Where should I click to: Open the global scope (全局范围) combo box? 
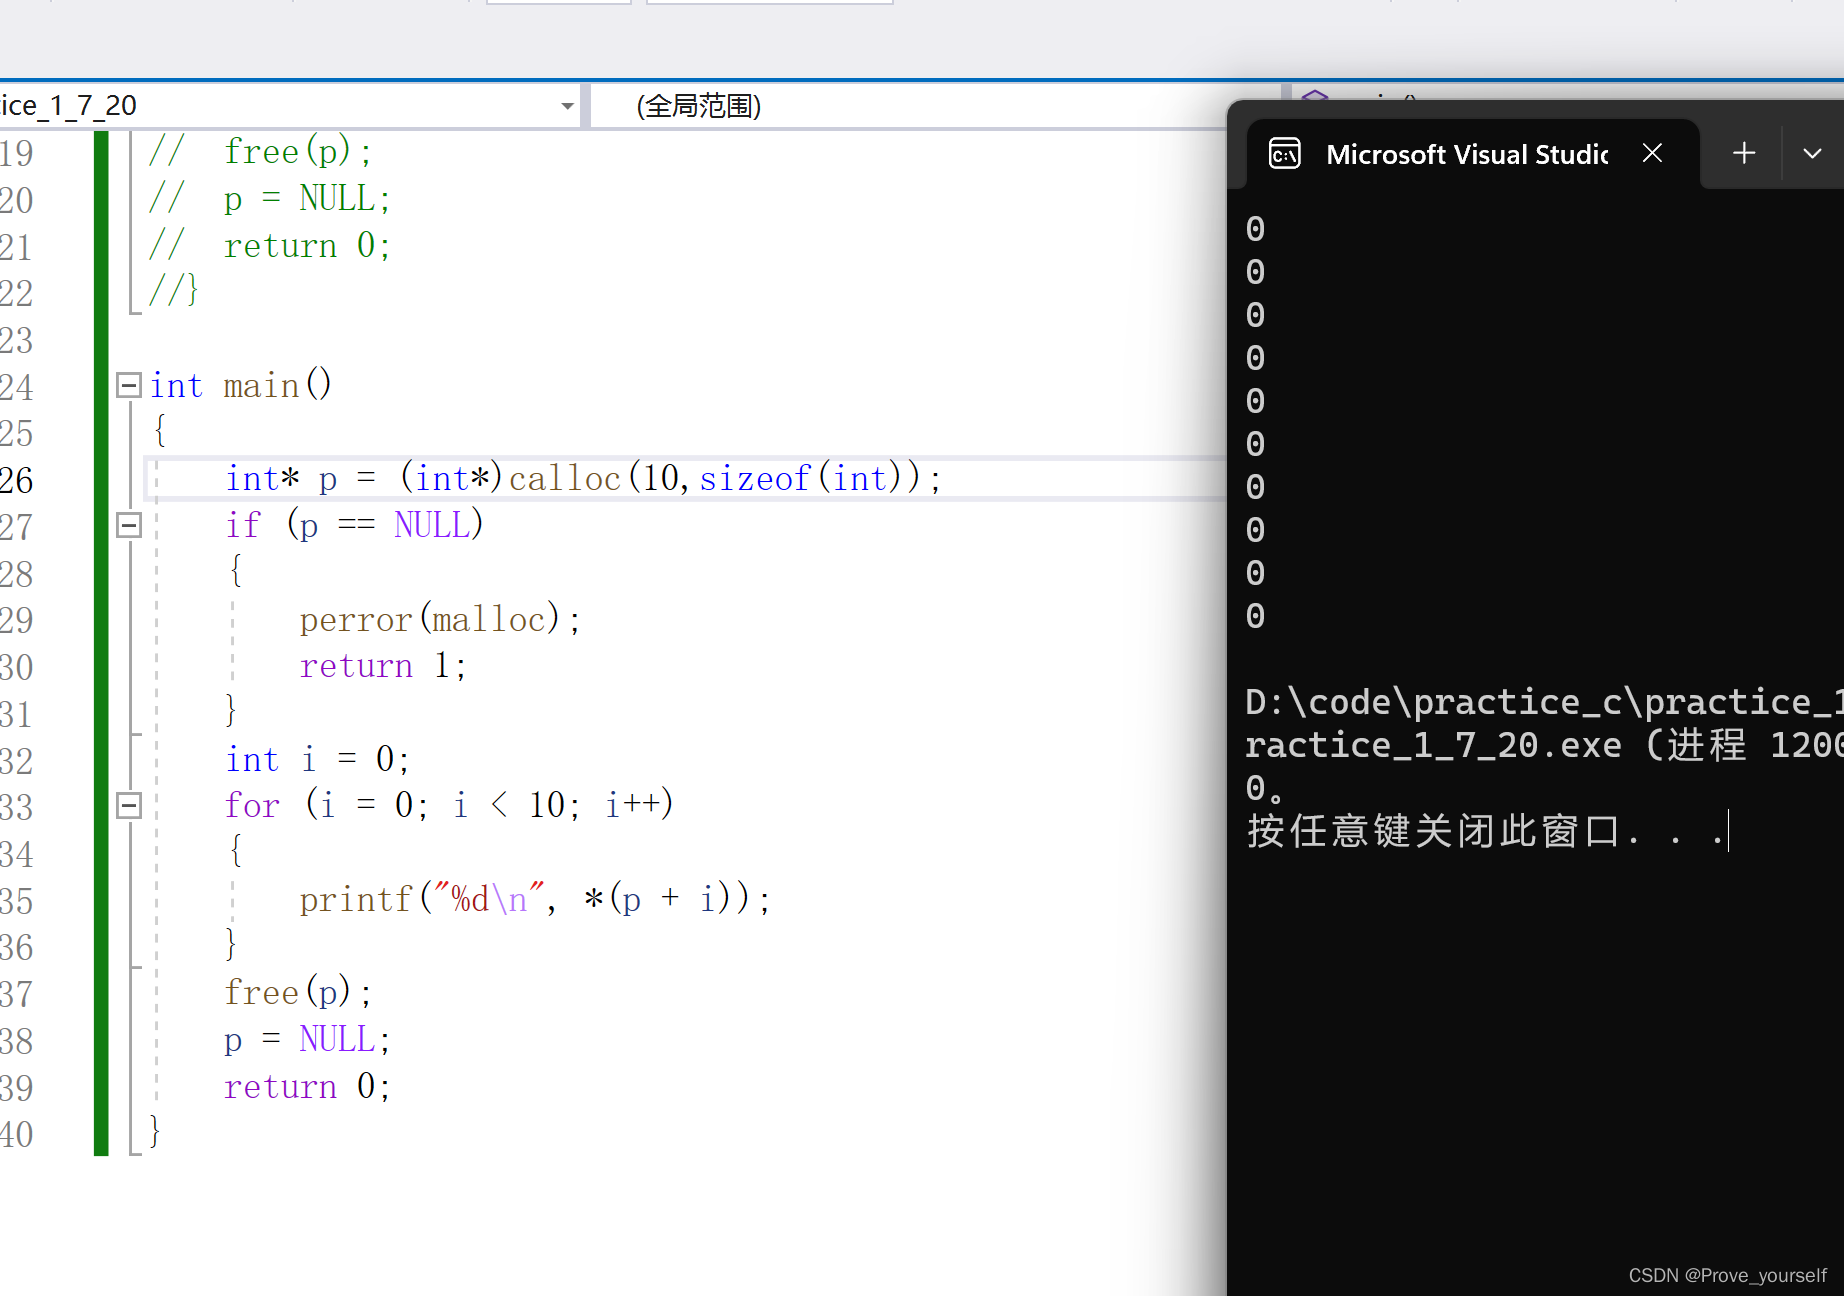point(908,106)
